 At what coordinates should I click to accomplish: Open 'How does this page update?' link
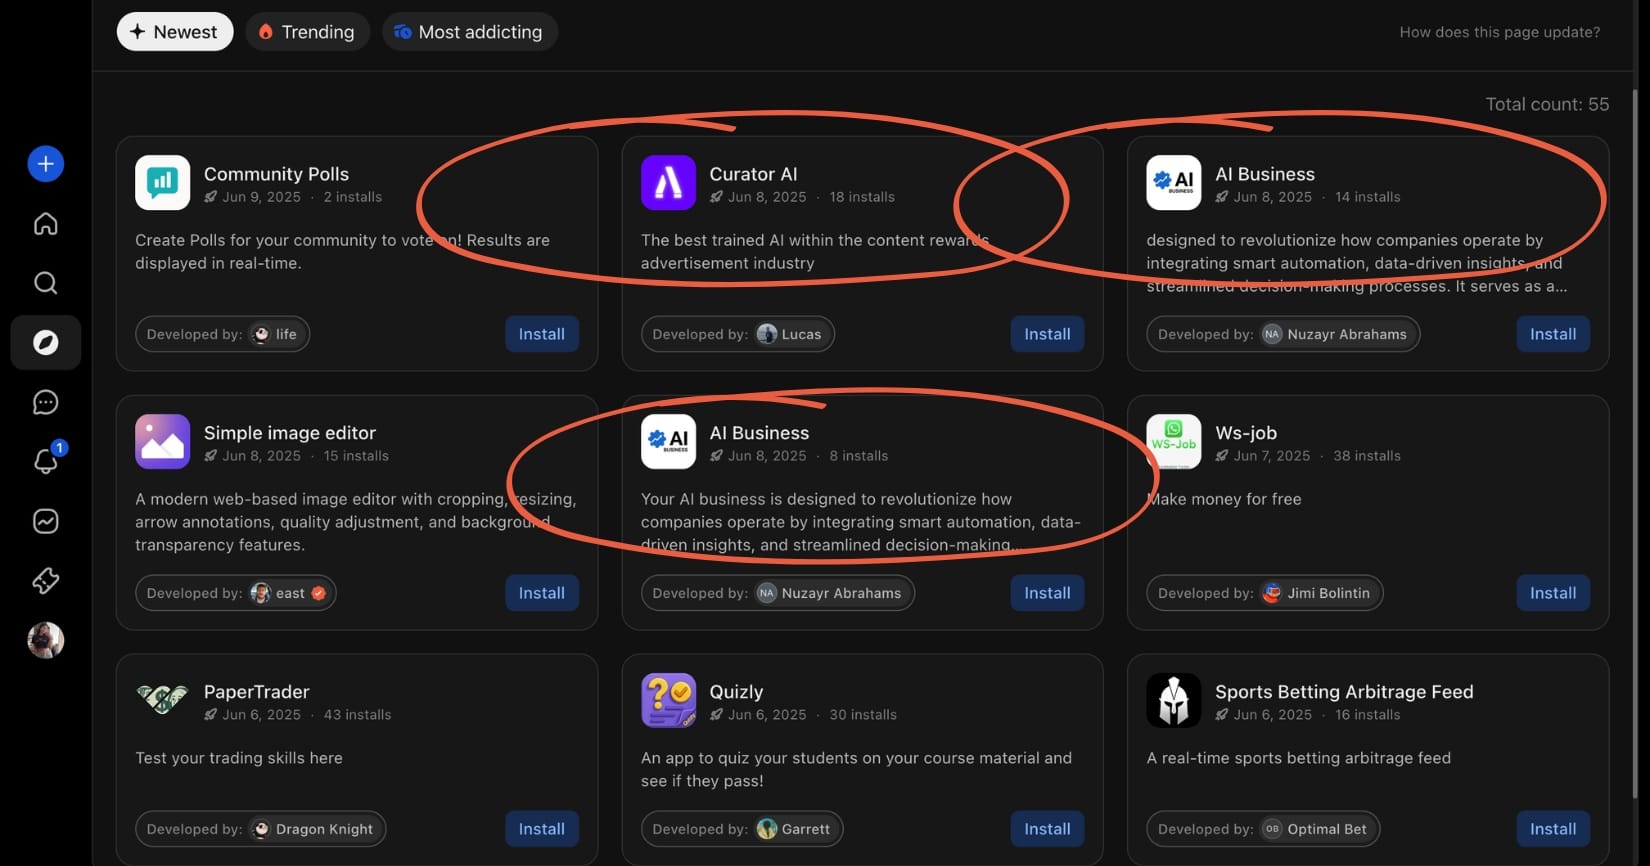pyautogui.click(x=1499, y=32)
